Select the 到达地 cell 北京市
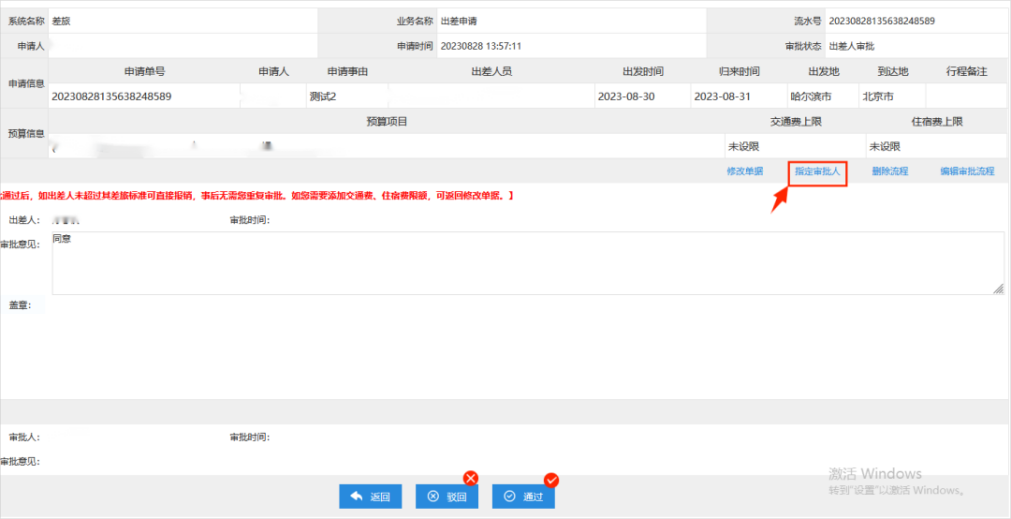The height and width of the screenshot is (519, 1011). coord(881,97)
